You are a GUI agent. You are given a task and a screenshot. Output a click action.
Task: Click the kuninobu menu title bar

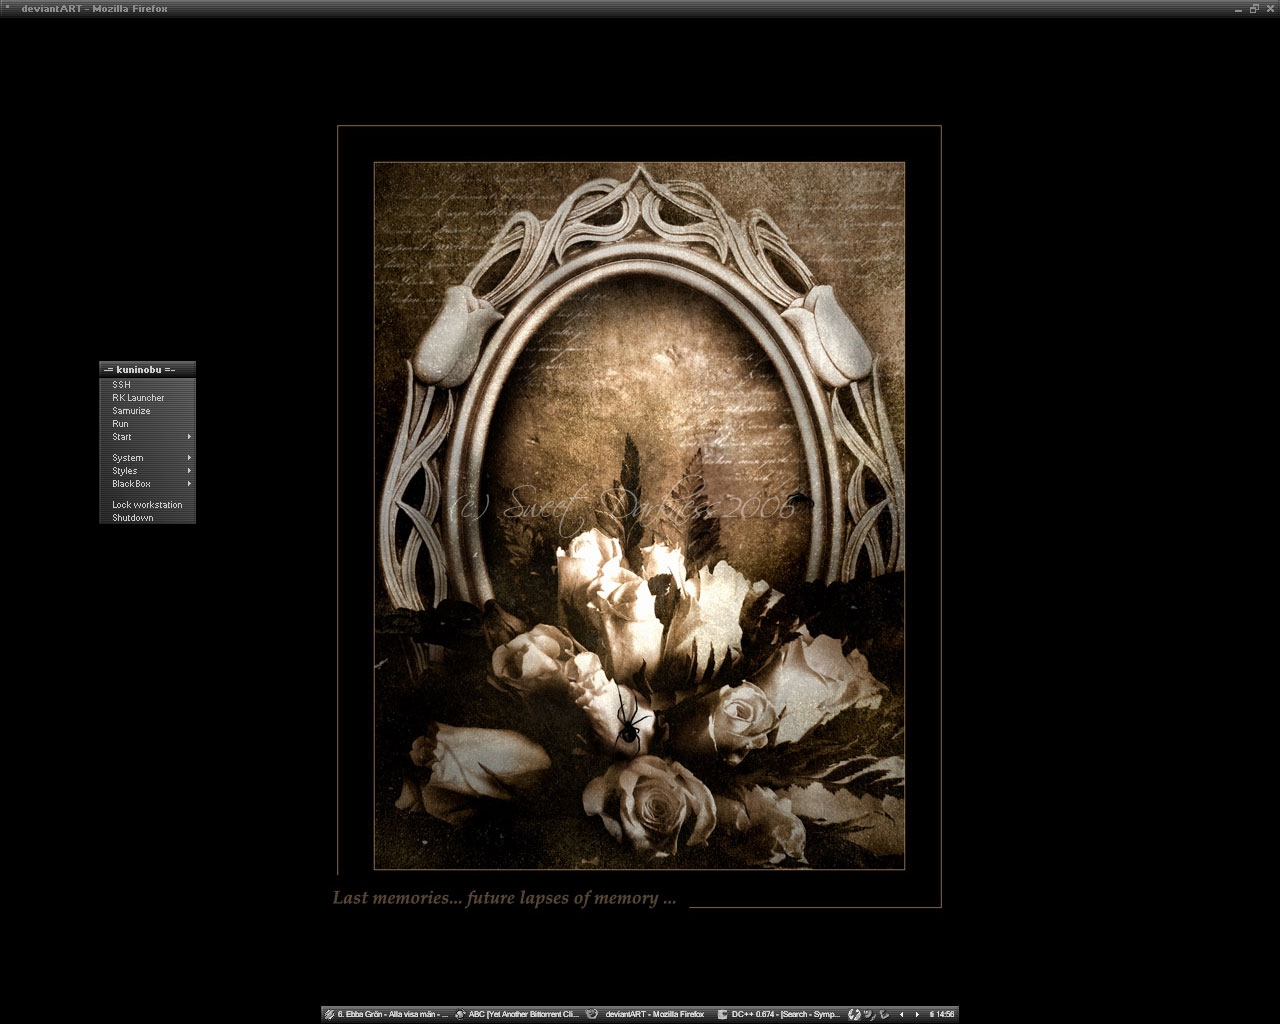(x=147, y=370)
